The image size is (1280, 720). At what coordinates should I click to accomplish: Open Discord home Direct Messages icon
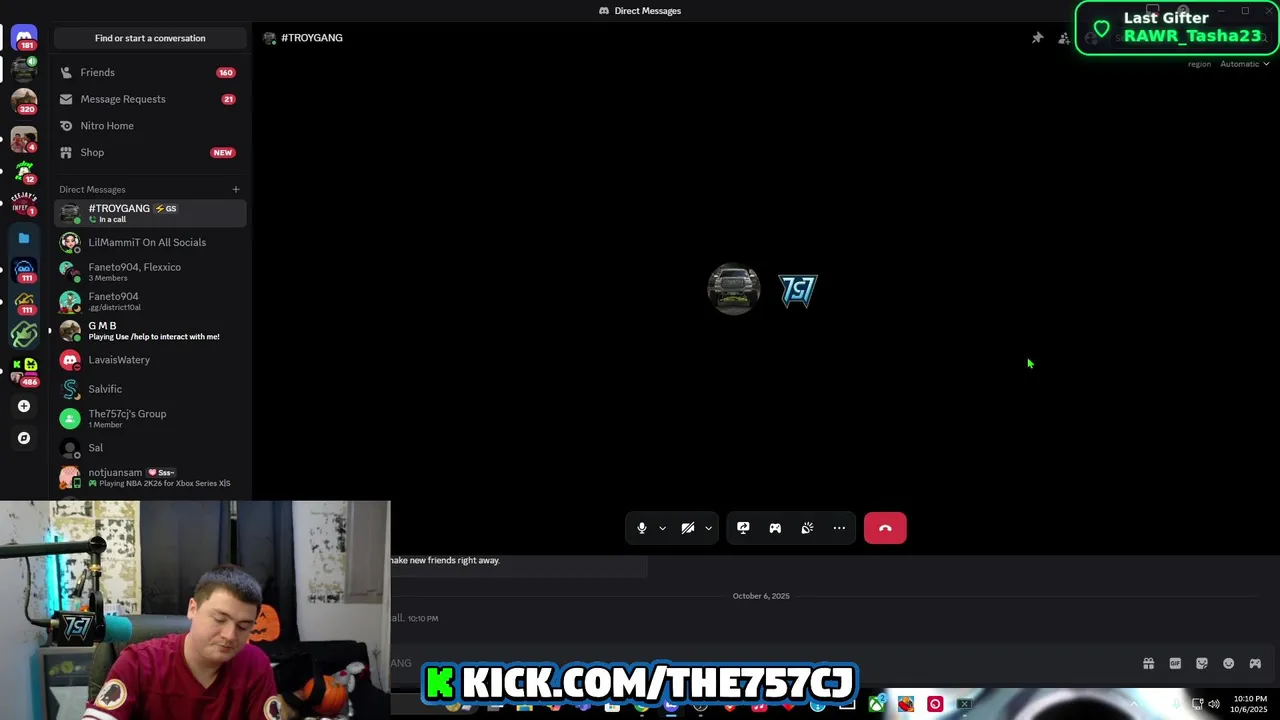point(24,37)
